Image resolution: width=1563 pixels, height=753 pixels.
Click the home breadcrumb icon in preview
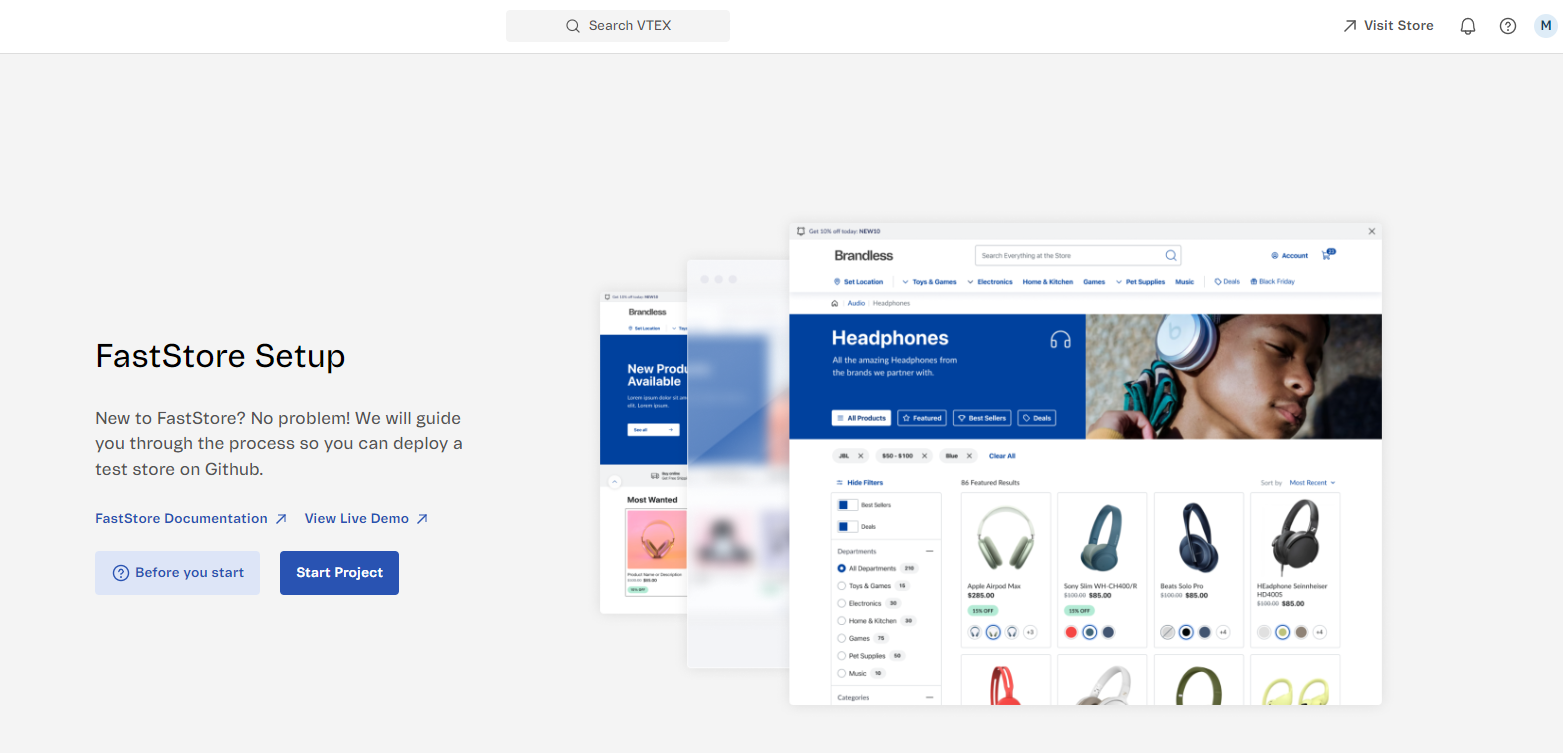tap(835, 303)
